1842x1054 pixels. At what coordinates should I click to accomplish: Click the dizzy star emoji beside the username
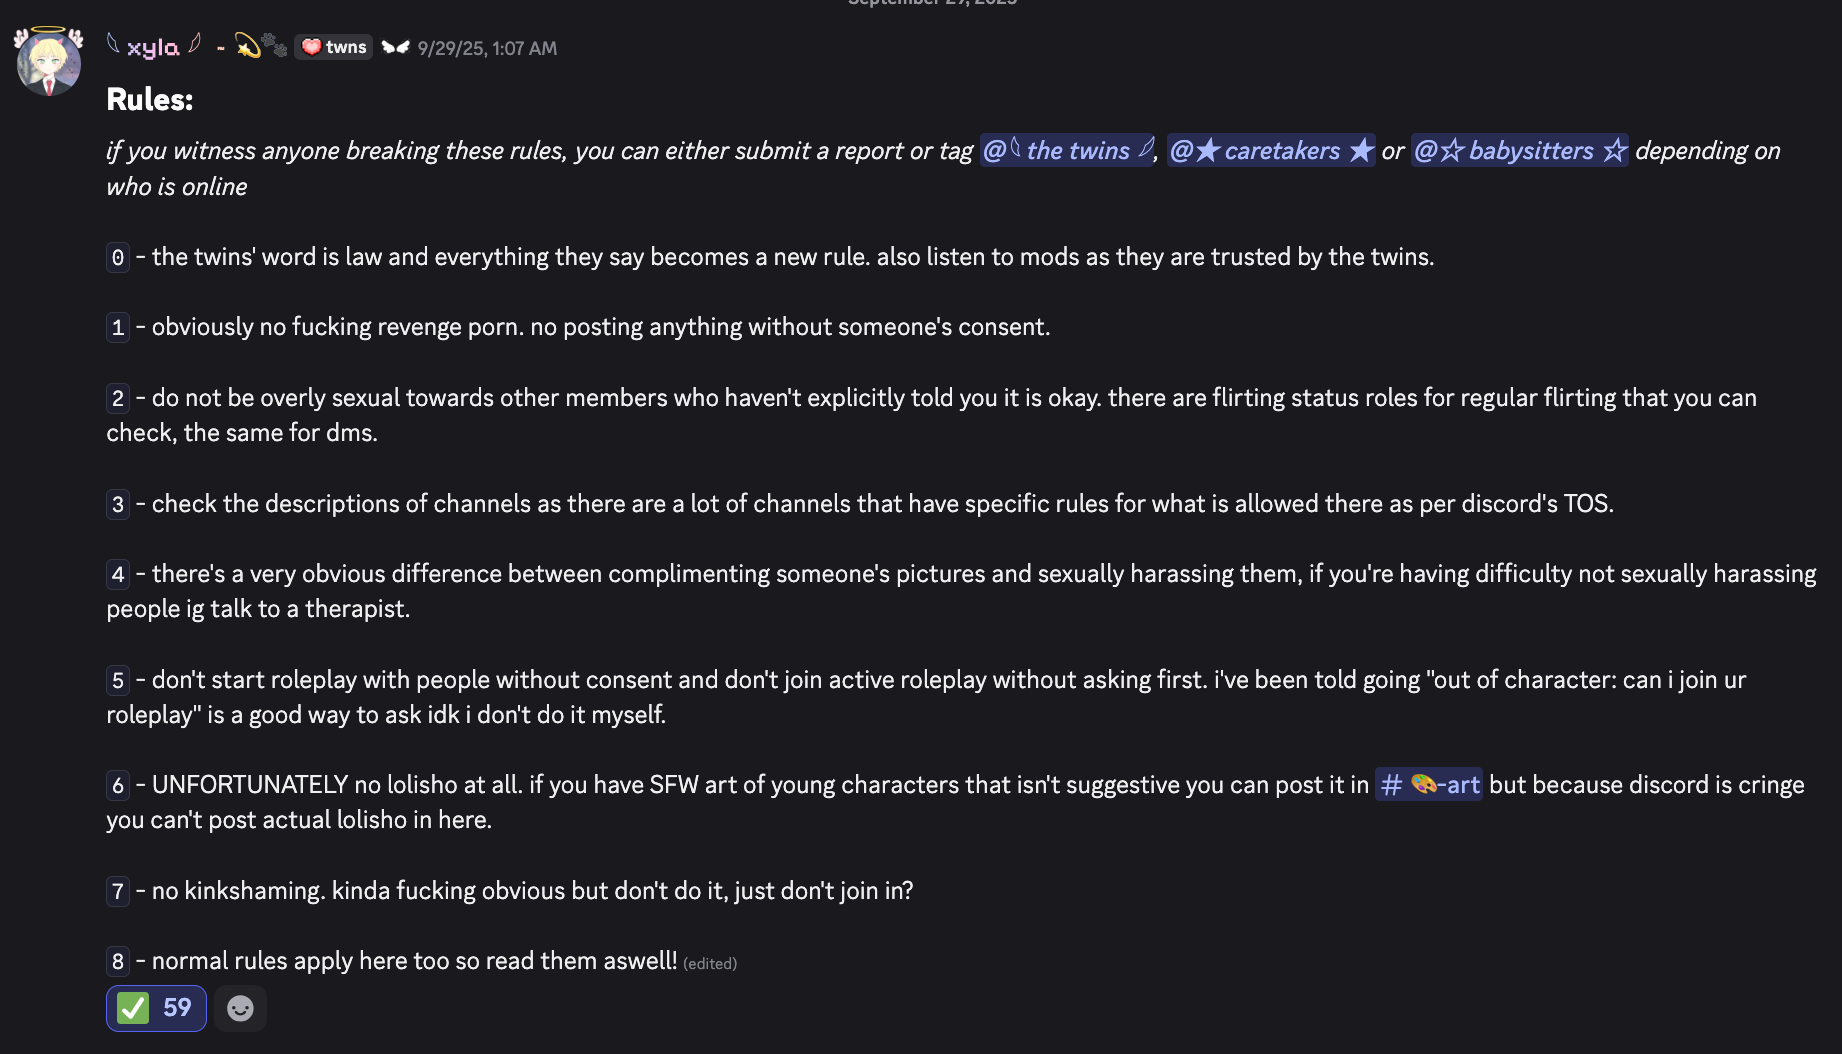coord(247,46)
